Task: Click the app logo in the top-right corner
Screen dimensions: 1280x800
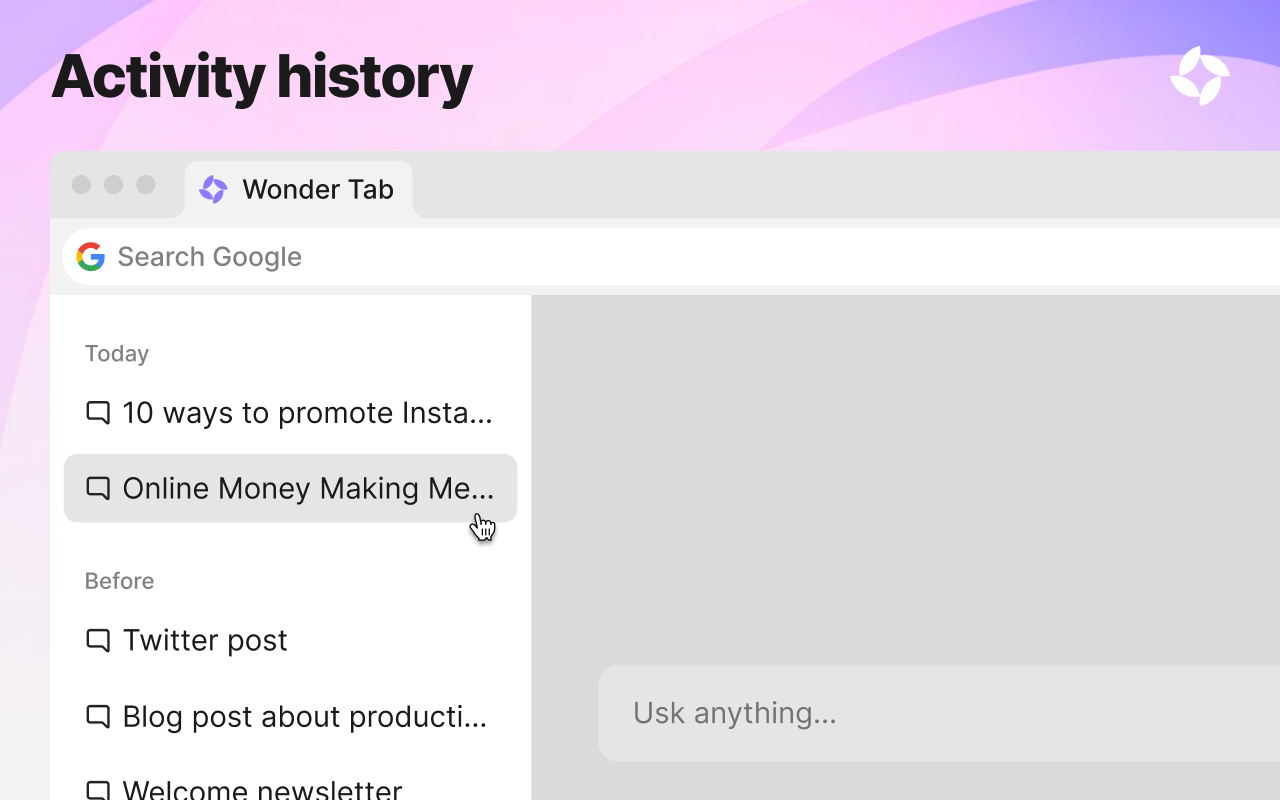Action: (1199, 74)
